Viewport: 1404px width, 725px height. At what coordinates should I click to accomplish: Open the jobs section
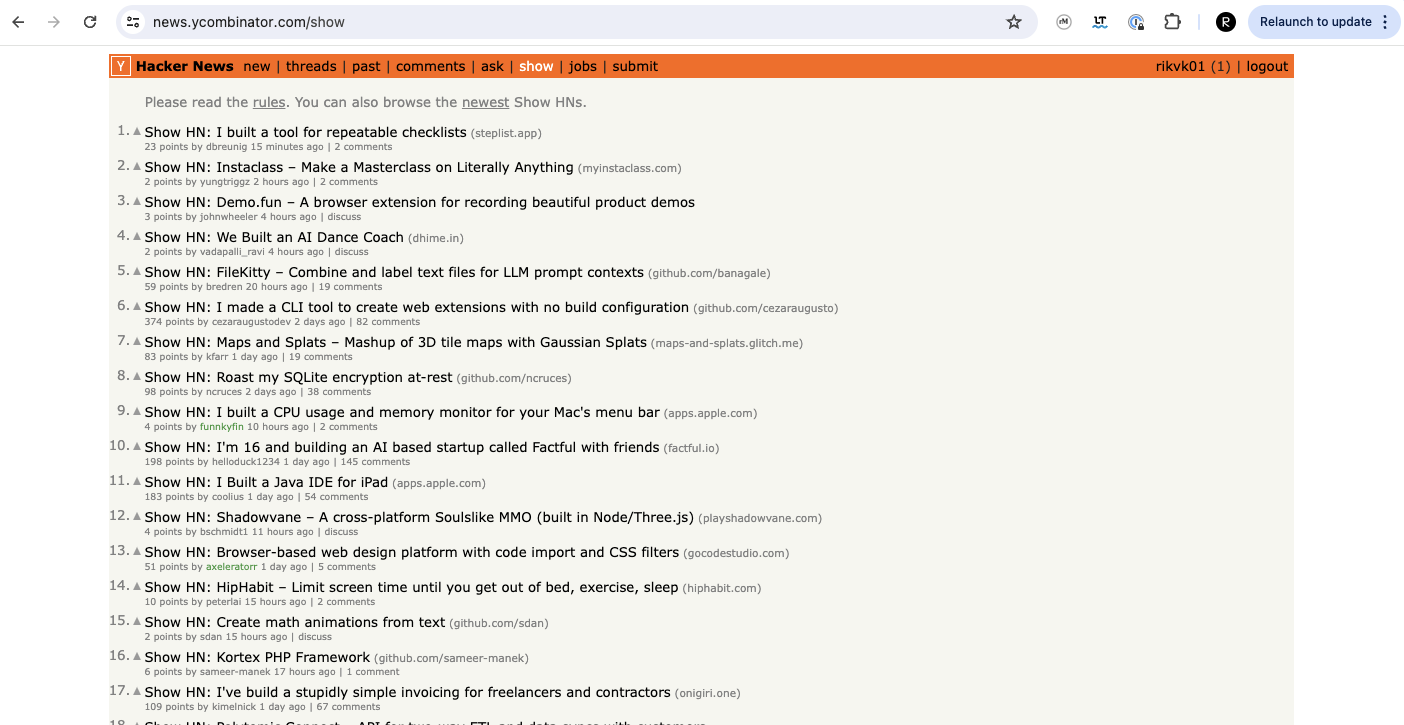click(582, 66)
